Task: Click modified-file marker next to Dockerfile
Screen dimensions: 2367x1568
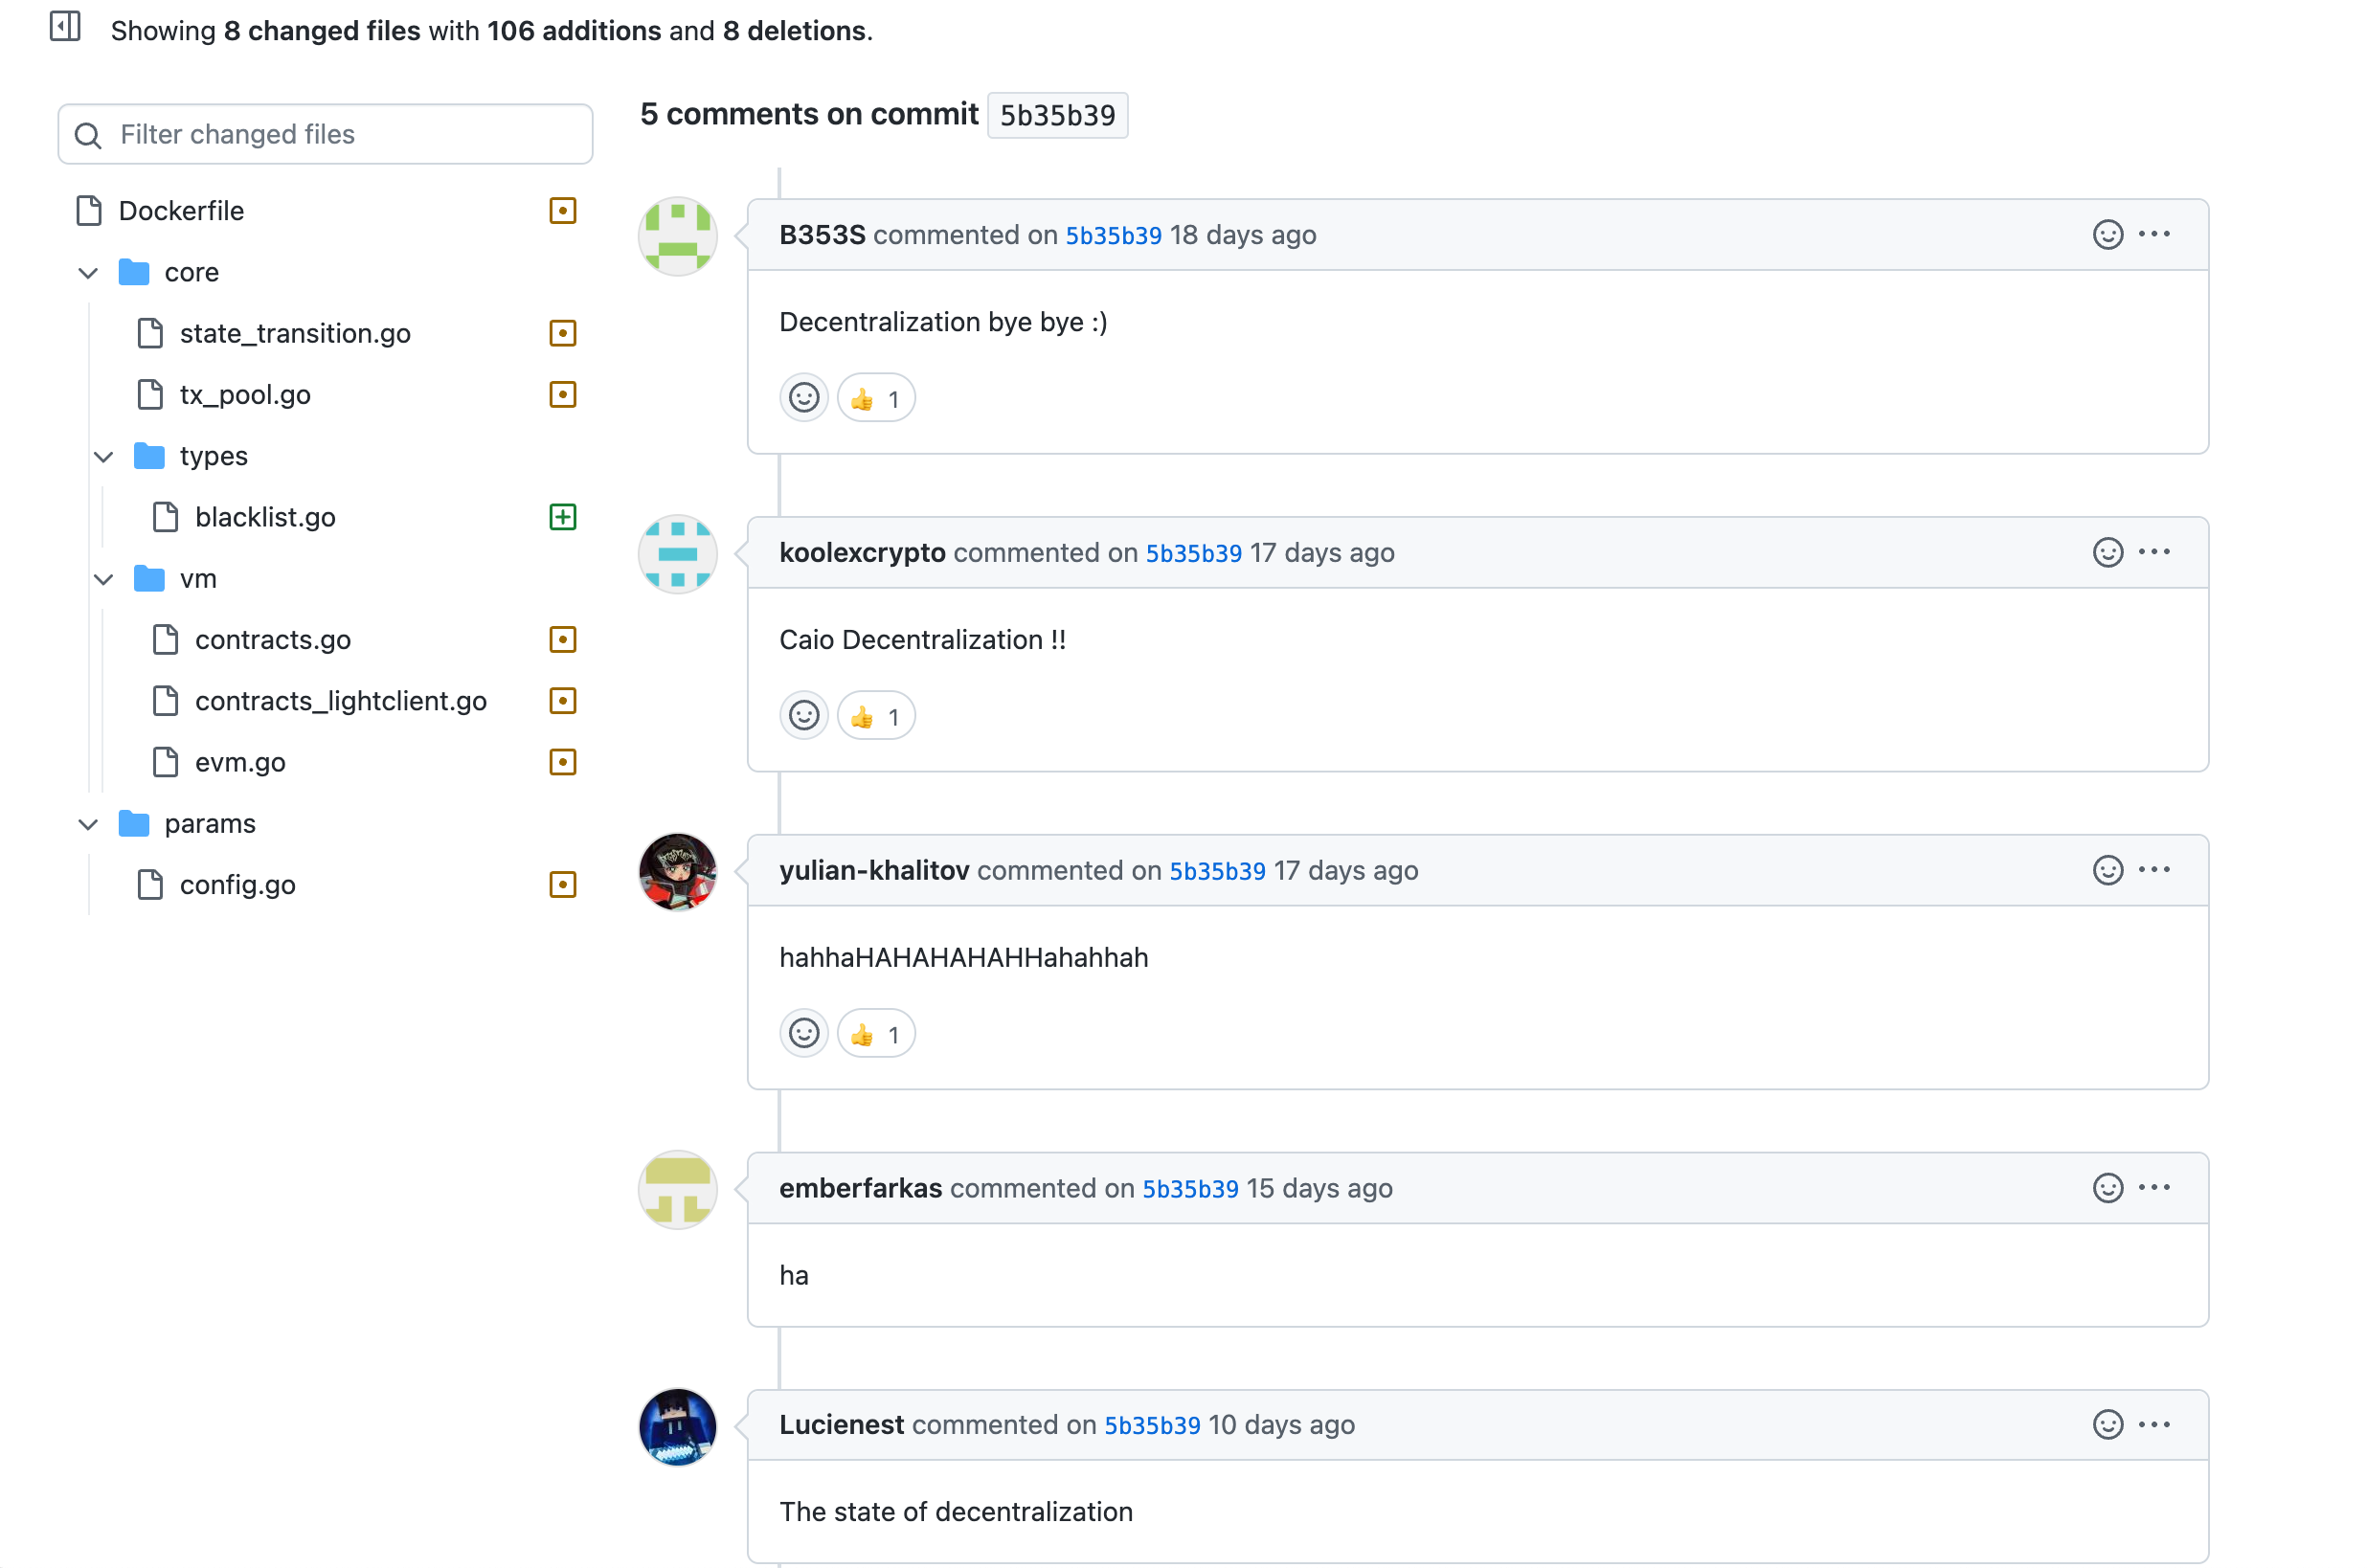Action: tap(563, 211)
